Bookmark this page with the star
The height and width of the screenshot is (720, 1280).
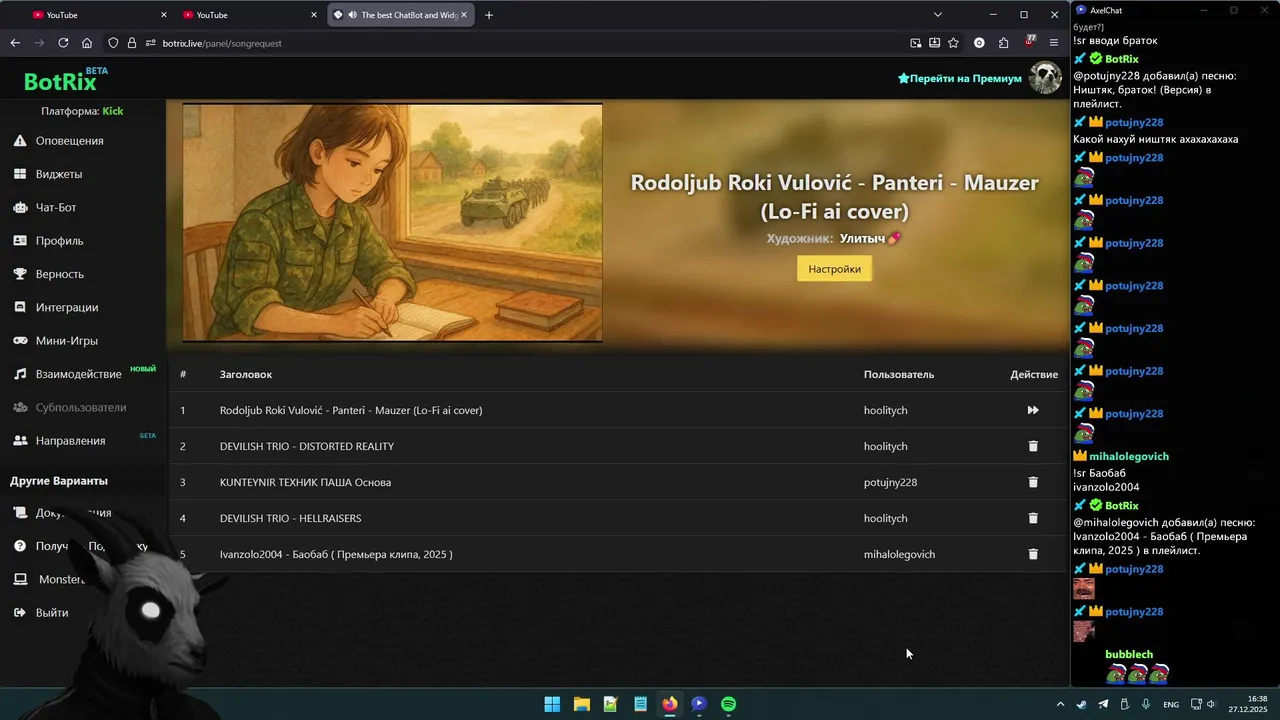953,43
